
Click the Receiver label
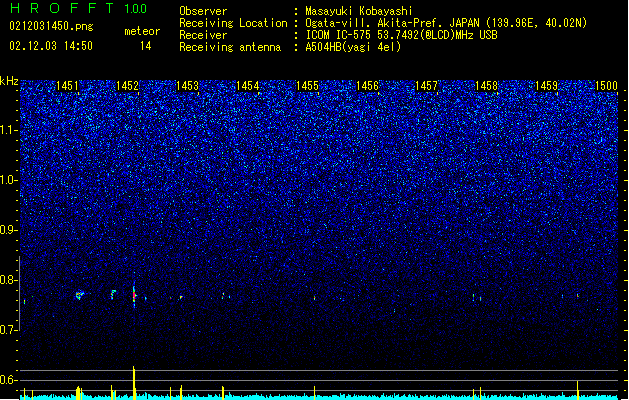[x=203, y=35]
